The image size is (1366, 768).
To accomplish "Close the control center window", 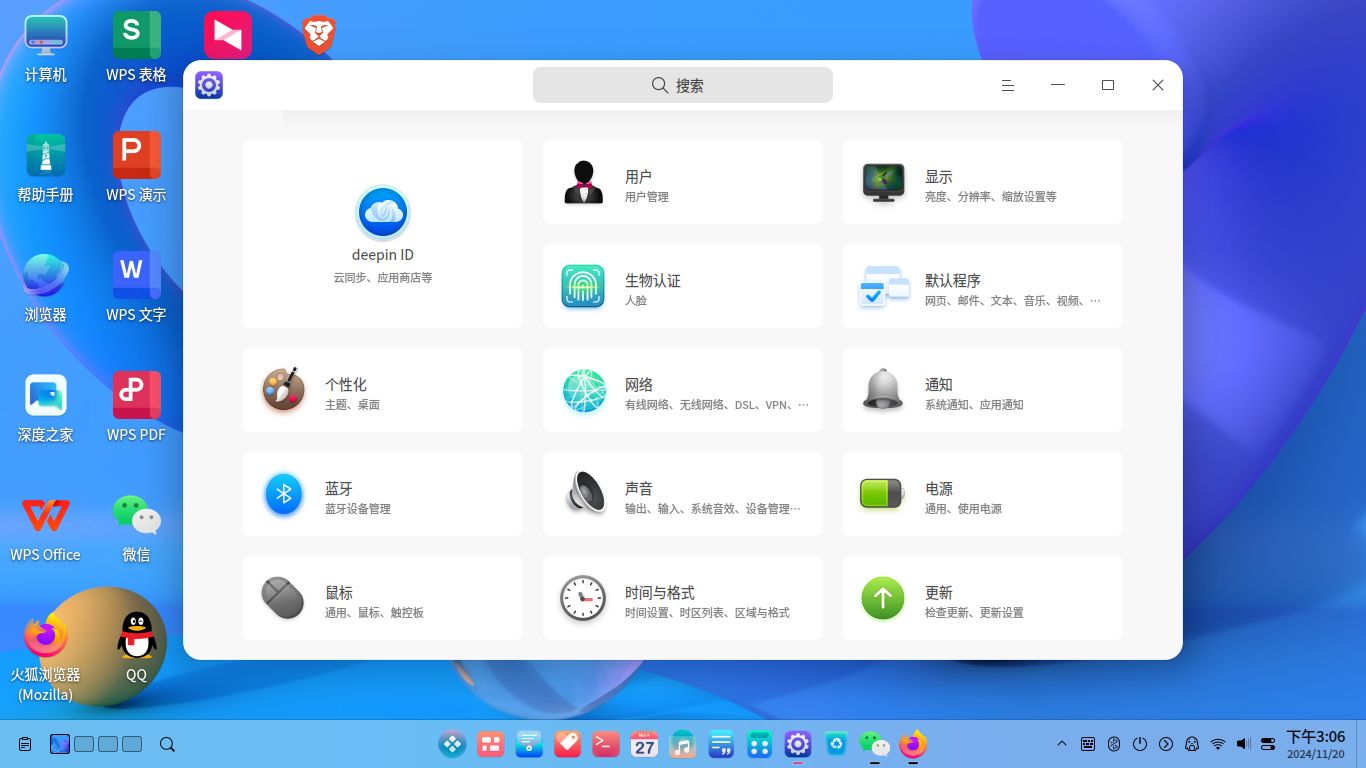I will coord(1158,85).
